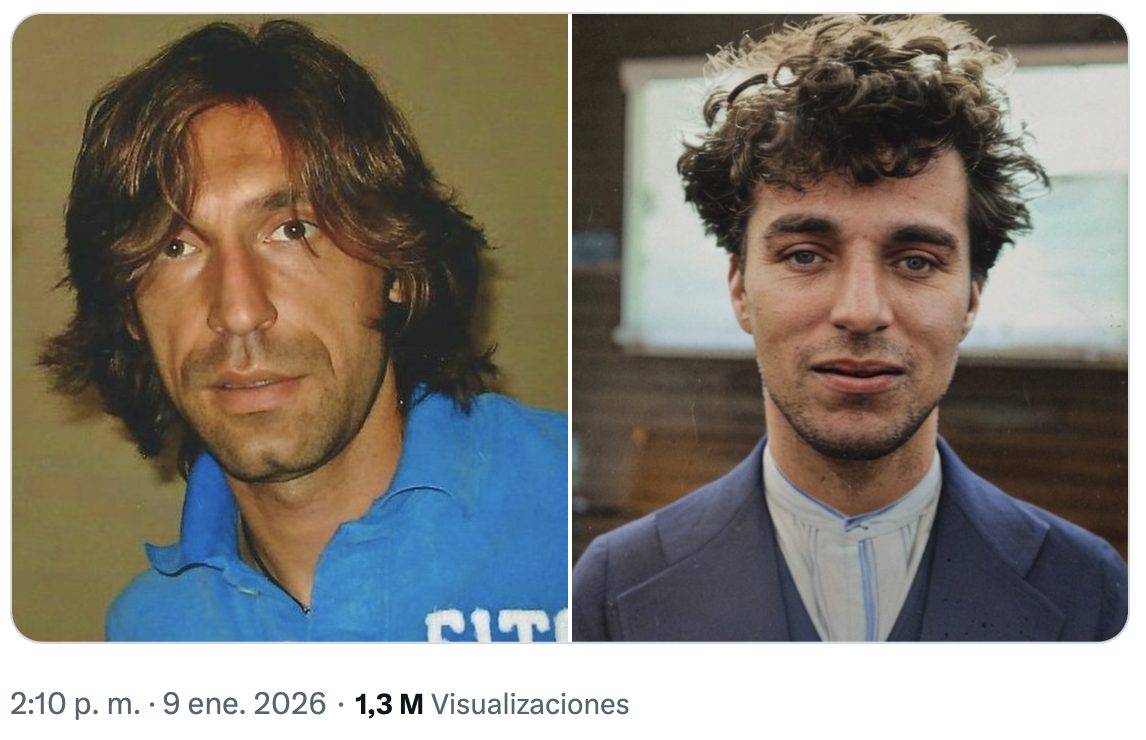Open the 9 ene. 2026 date link
The width and height of the screenshot is (1146, 740).
244,704
